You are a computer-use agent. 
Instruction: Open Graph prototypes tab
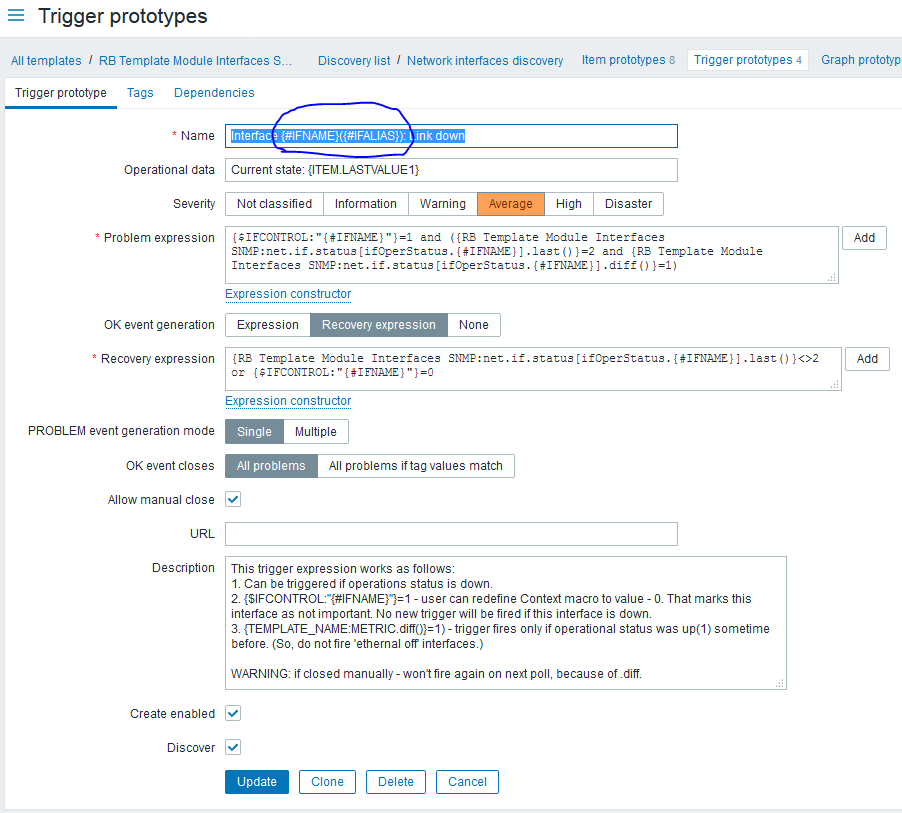[861, 60]
